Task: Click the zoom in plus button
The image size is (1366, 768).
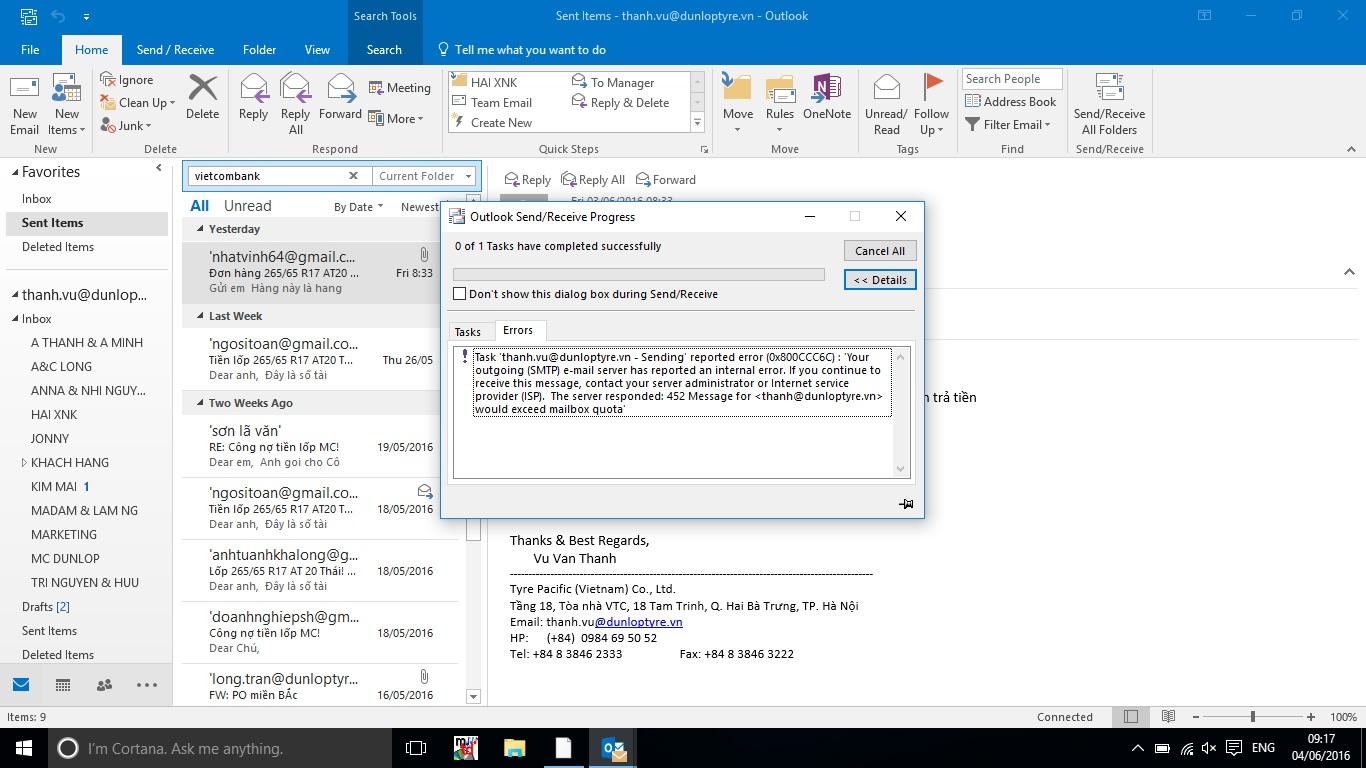Action: pyautogui.click(x=1311, y=717)
